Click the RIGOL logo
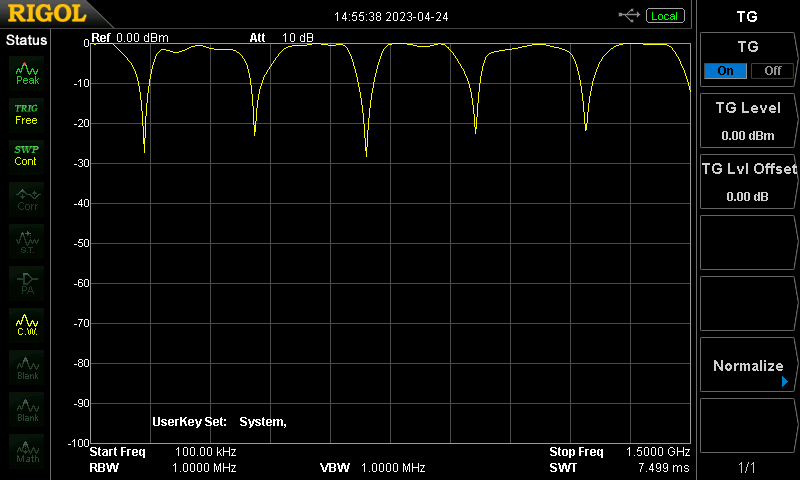The image size is (800, 480). click(x=47, y=15)
